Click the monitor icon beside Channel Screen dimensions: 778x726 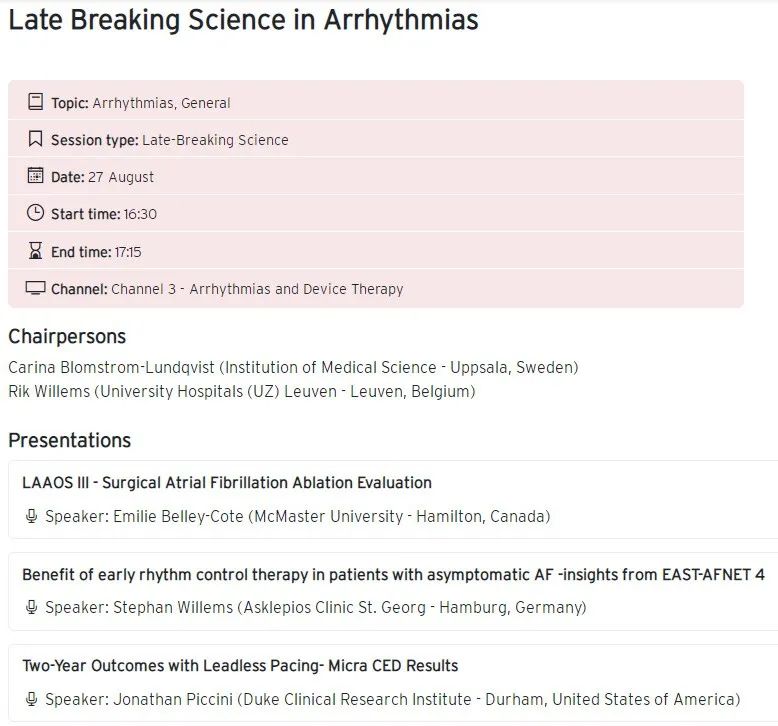[x=36, y=288]
